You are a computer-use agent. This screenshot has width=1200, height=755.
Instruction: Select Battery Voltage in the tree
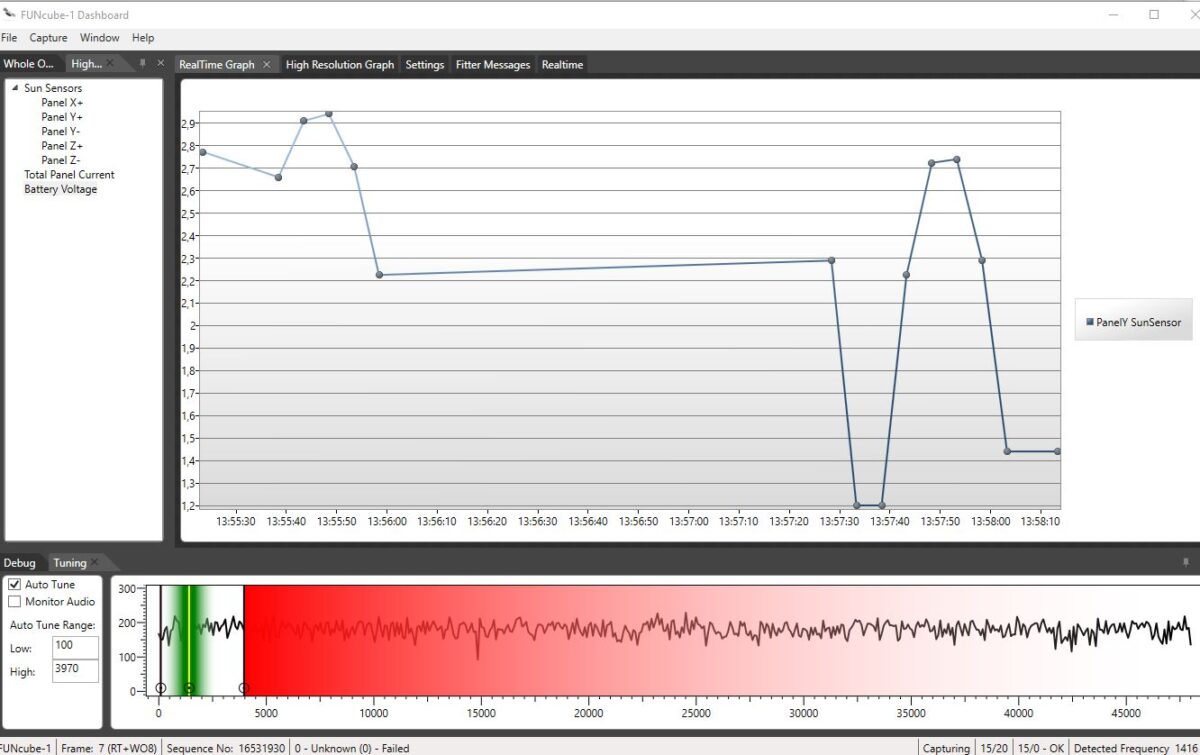[60, 189]
